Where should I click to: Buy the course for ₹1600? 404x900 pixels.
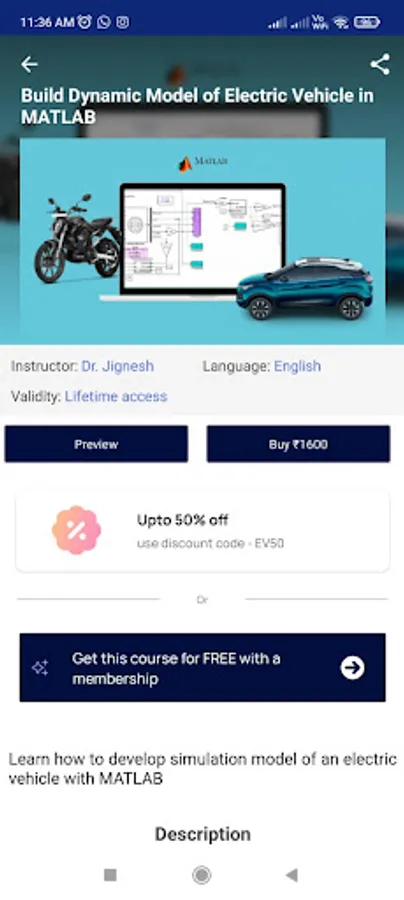298,444
